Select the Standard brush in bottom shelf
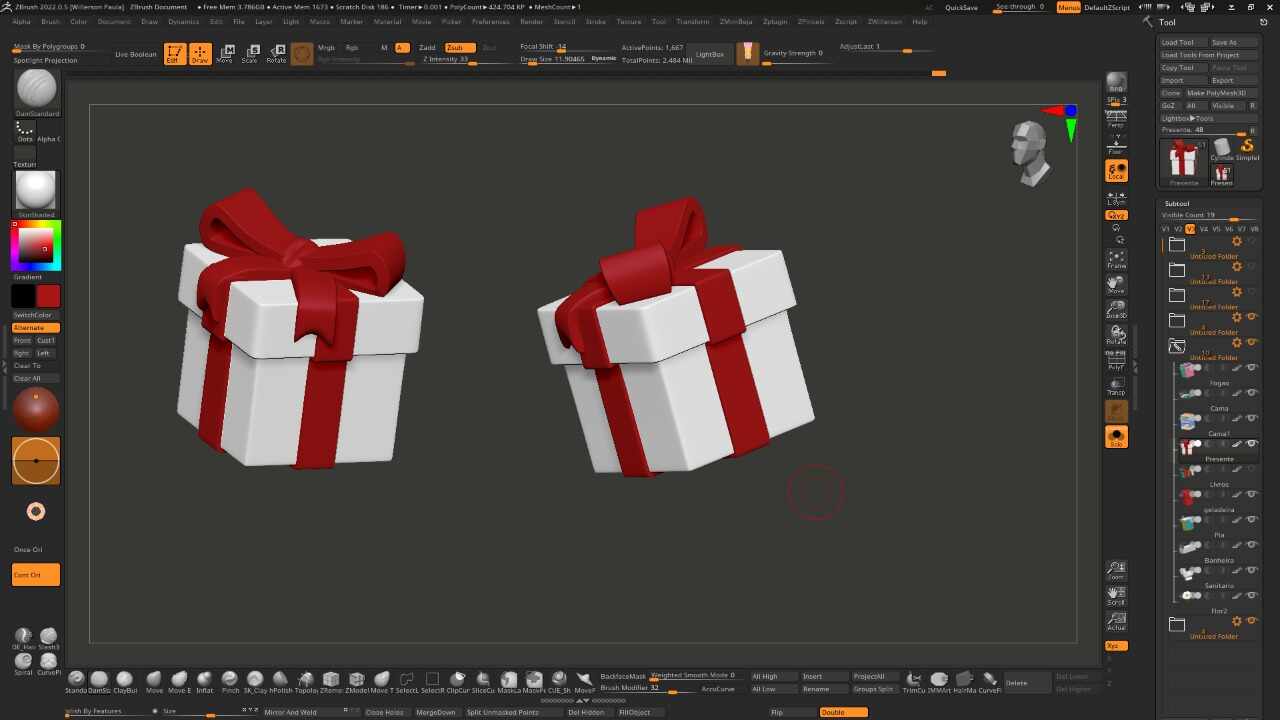This screenshot has width=1280, height=720. tap(76, 681)
